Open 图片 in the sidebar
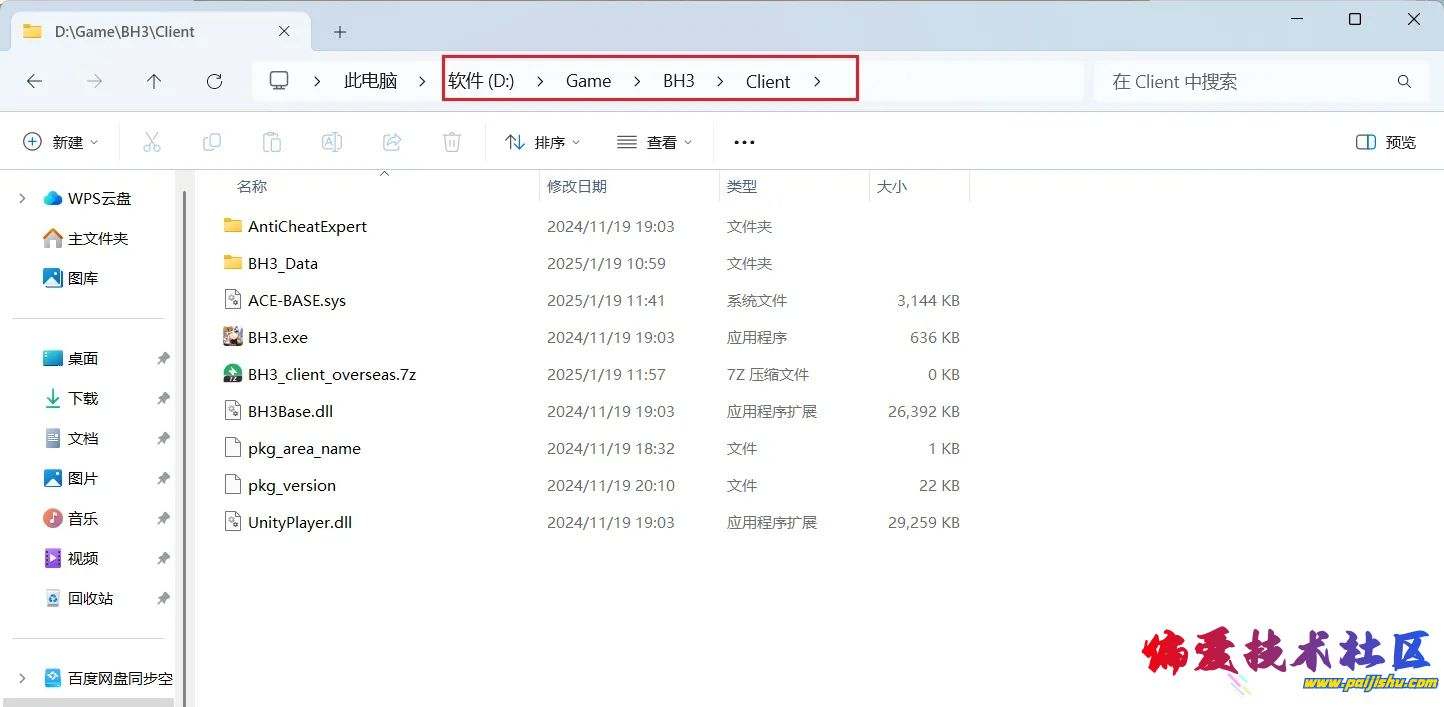The width and height of the screenshot is (1444, 707). (71, 478)
